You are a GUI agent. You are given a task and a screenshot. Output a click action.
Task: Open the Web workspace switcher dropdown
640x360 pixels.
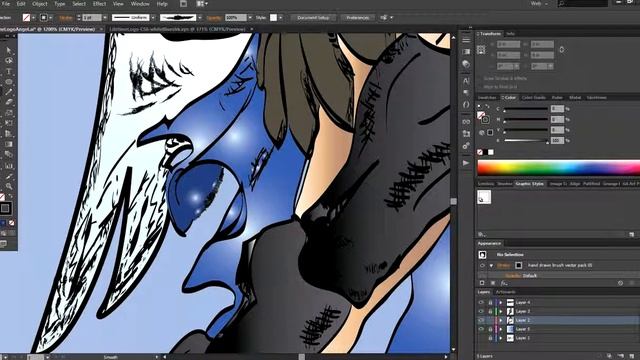coord(538,4)
